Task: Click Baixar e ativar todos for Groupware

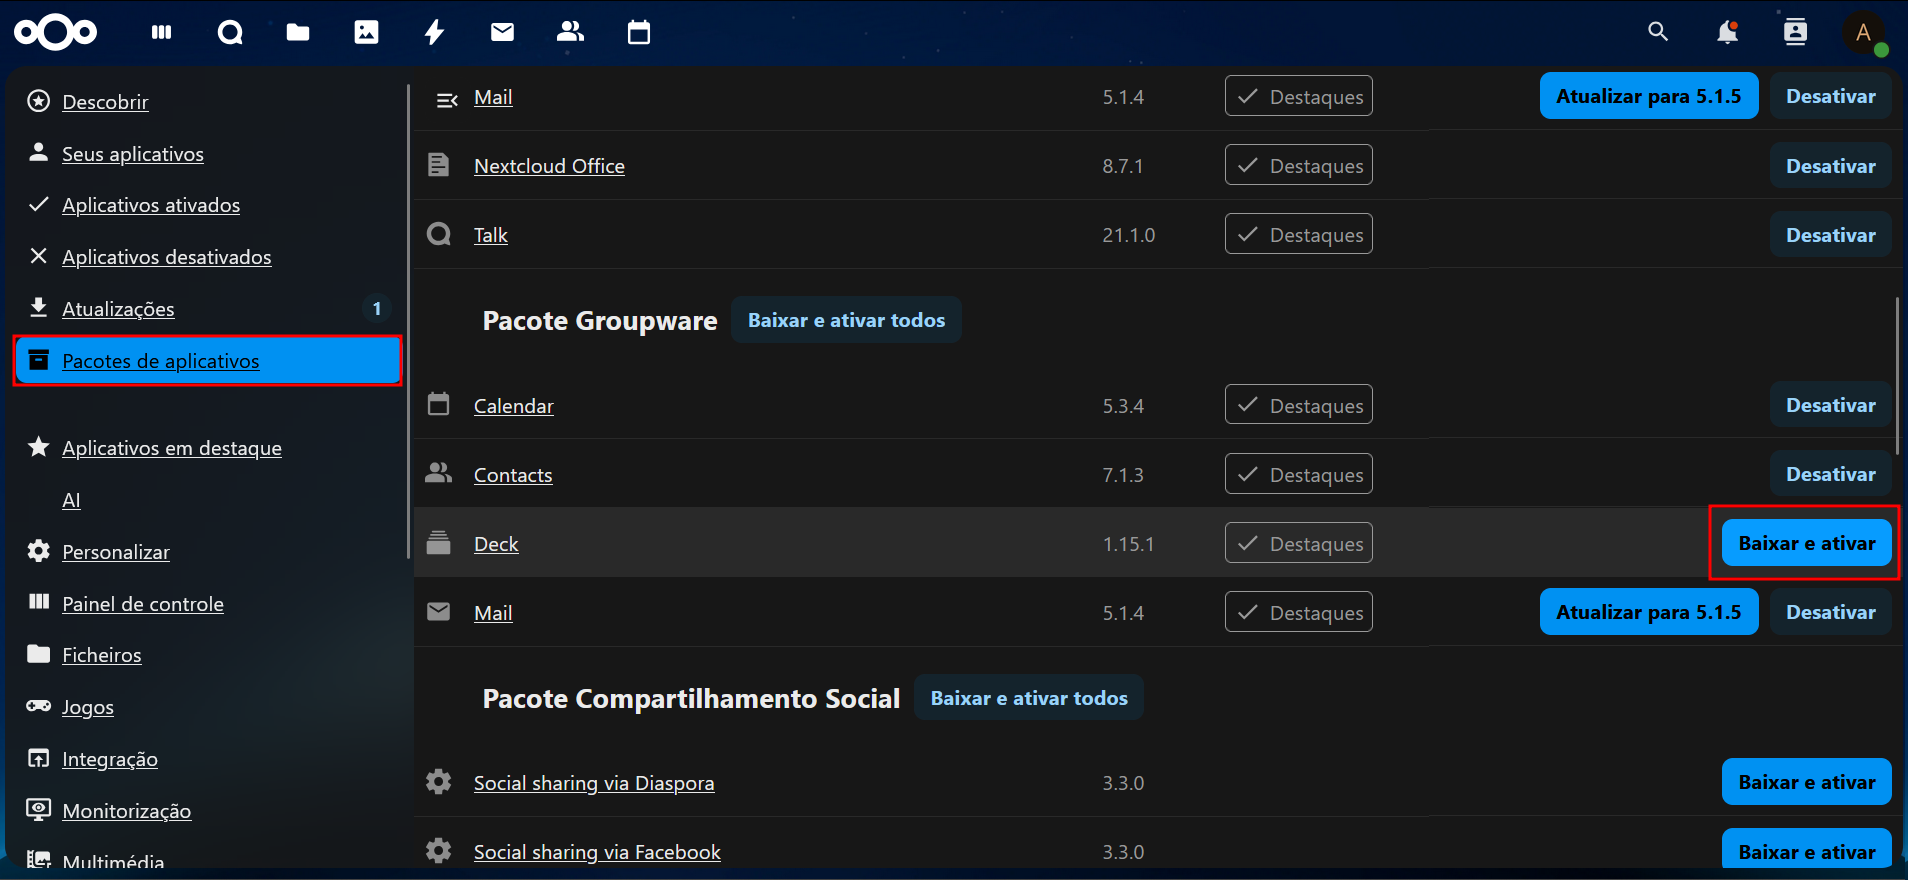Action: click(x=846, y=320)
